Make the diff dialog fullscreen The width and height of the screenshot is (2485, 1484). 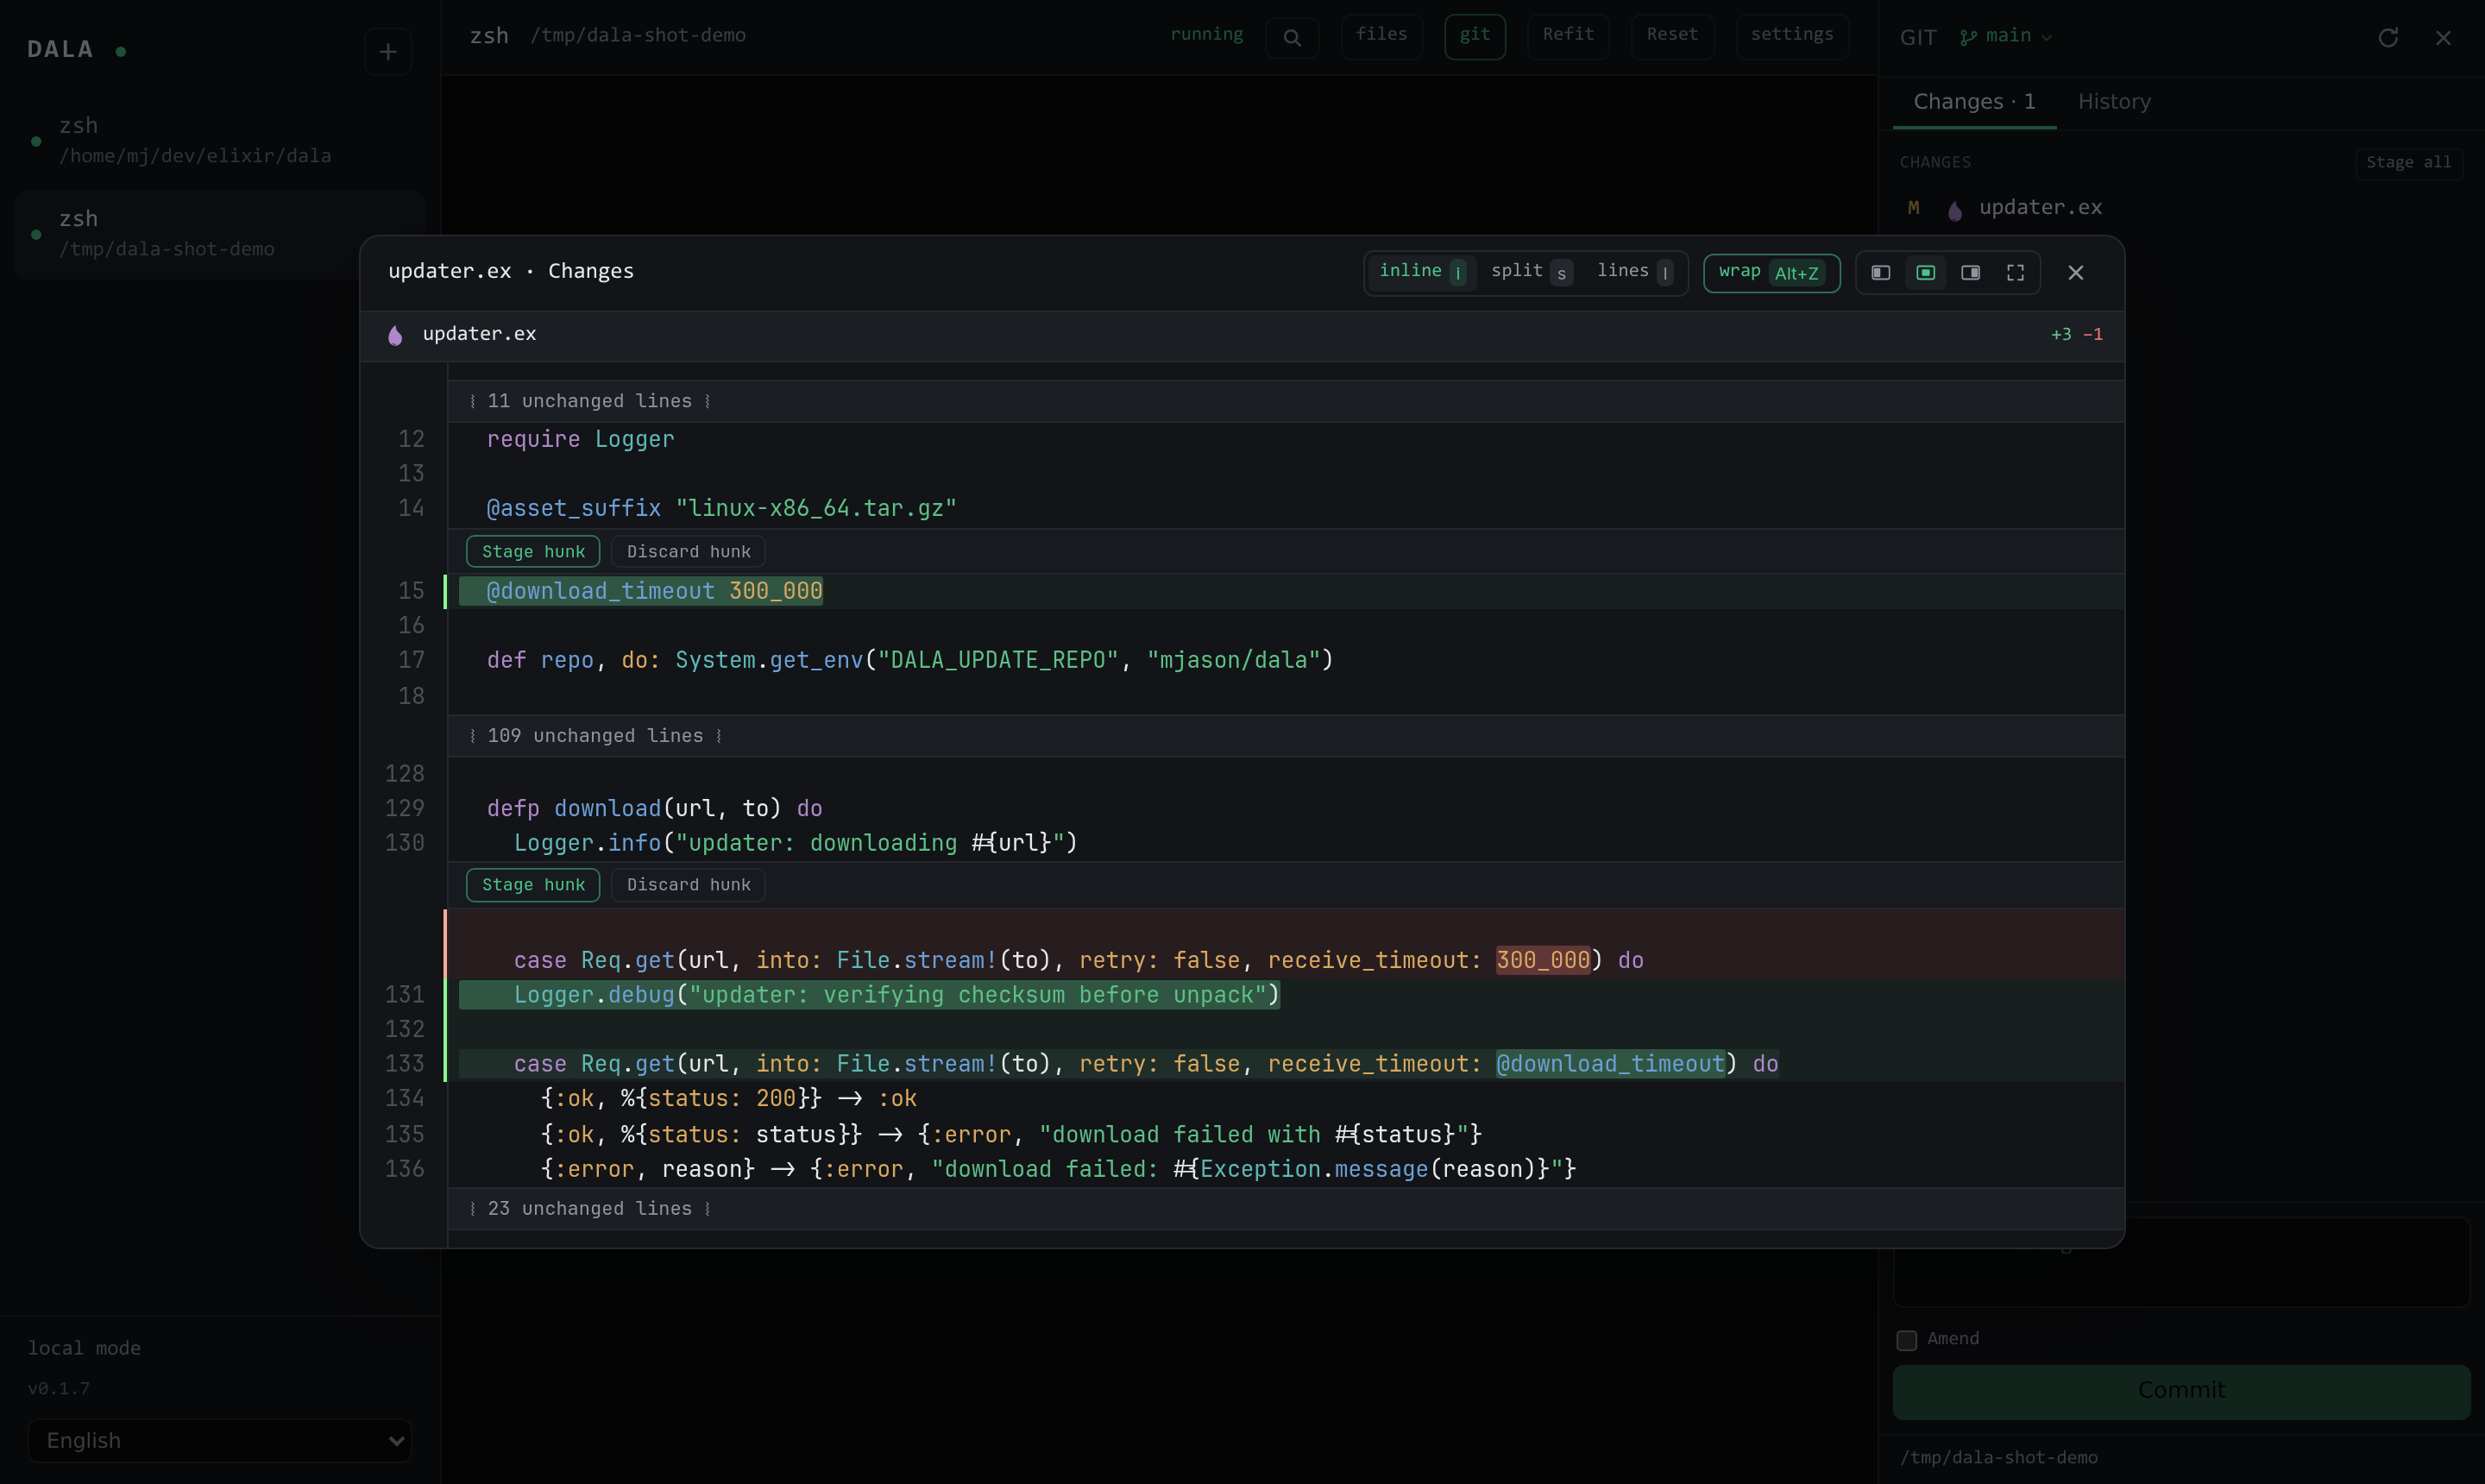coord(2015,273)
